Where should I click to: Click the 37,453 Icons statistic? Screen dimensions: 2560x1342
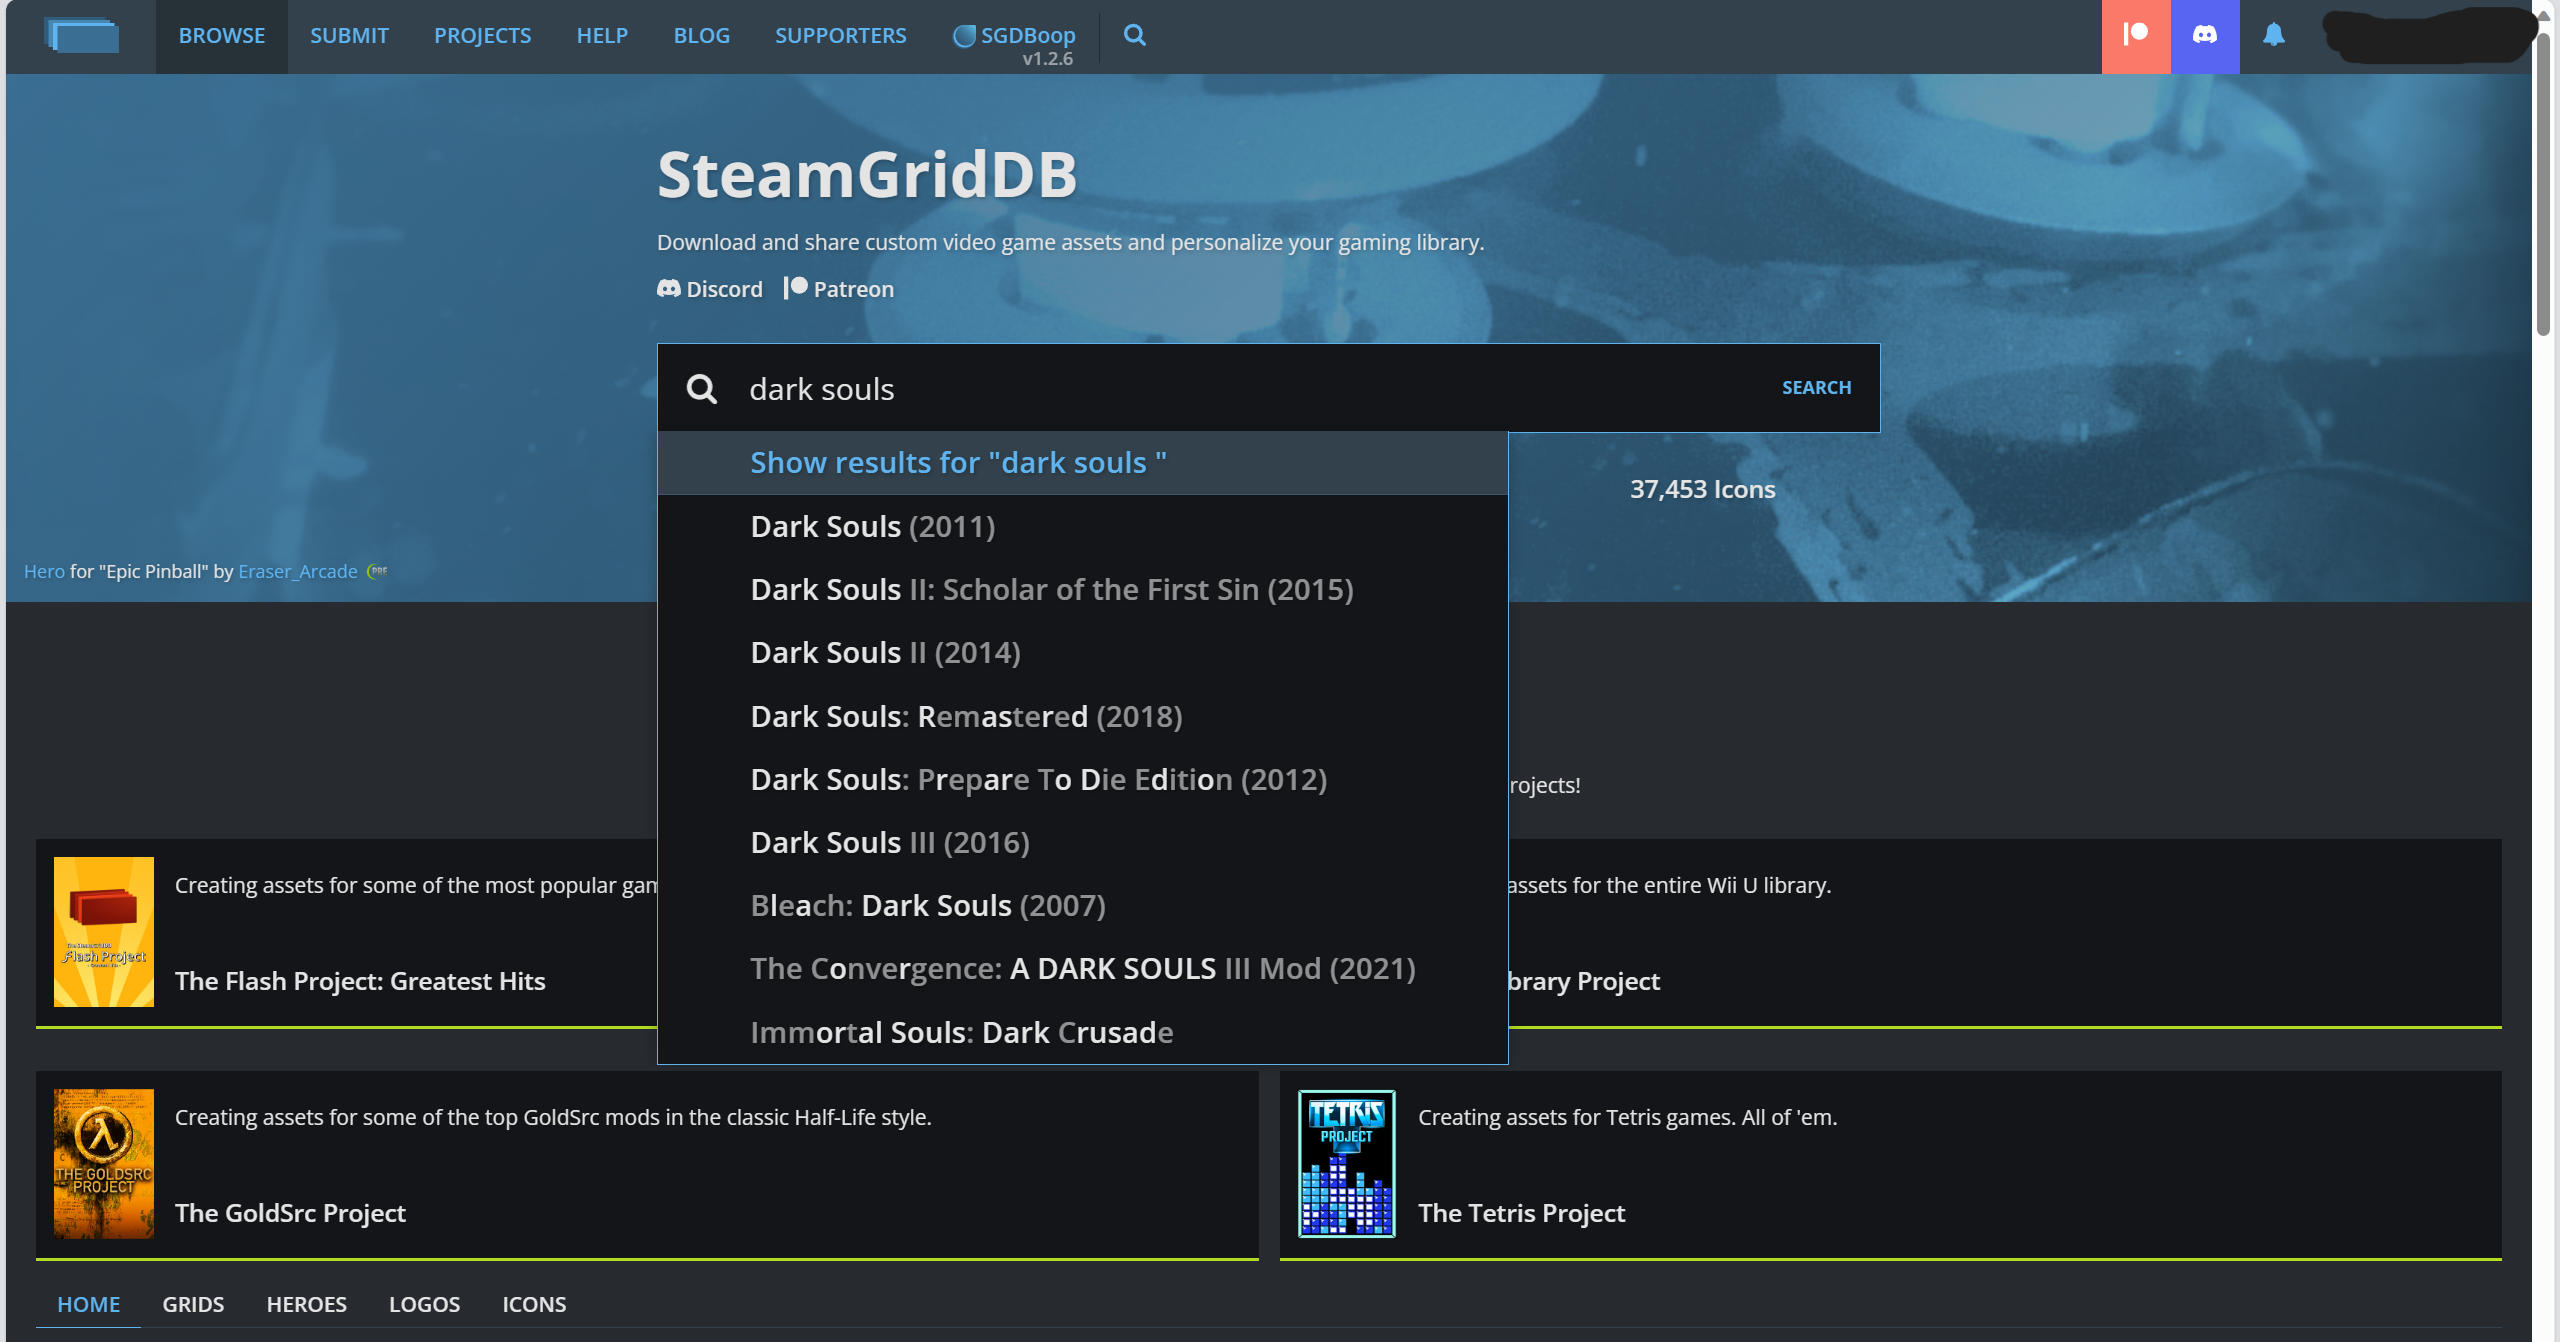[1702, 489]
